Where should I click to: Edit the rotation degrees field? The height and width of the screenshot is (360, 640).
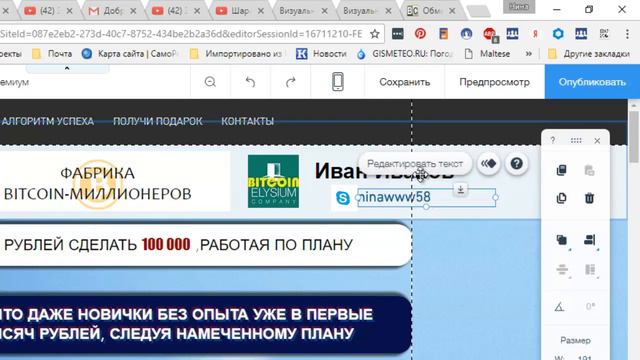click(590, 306)
